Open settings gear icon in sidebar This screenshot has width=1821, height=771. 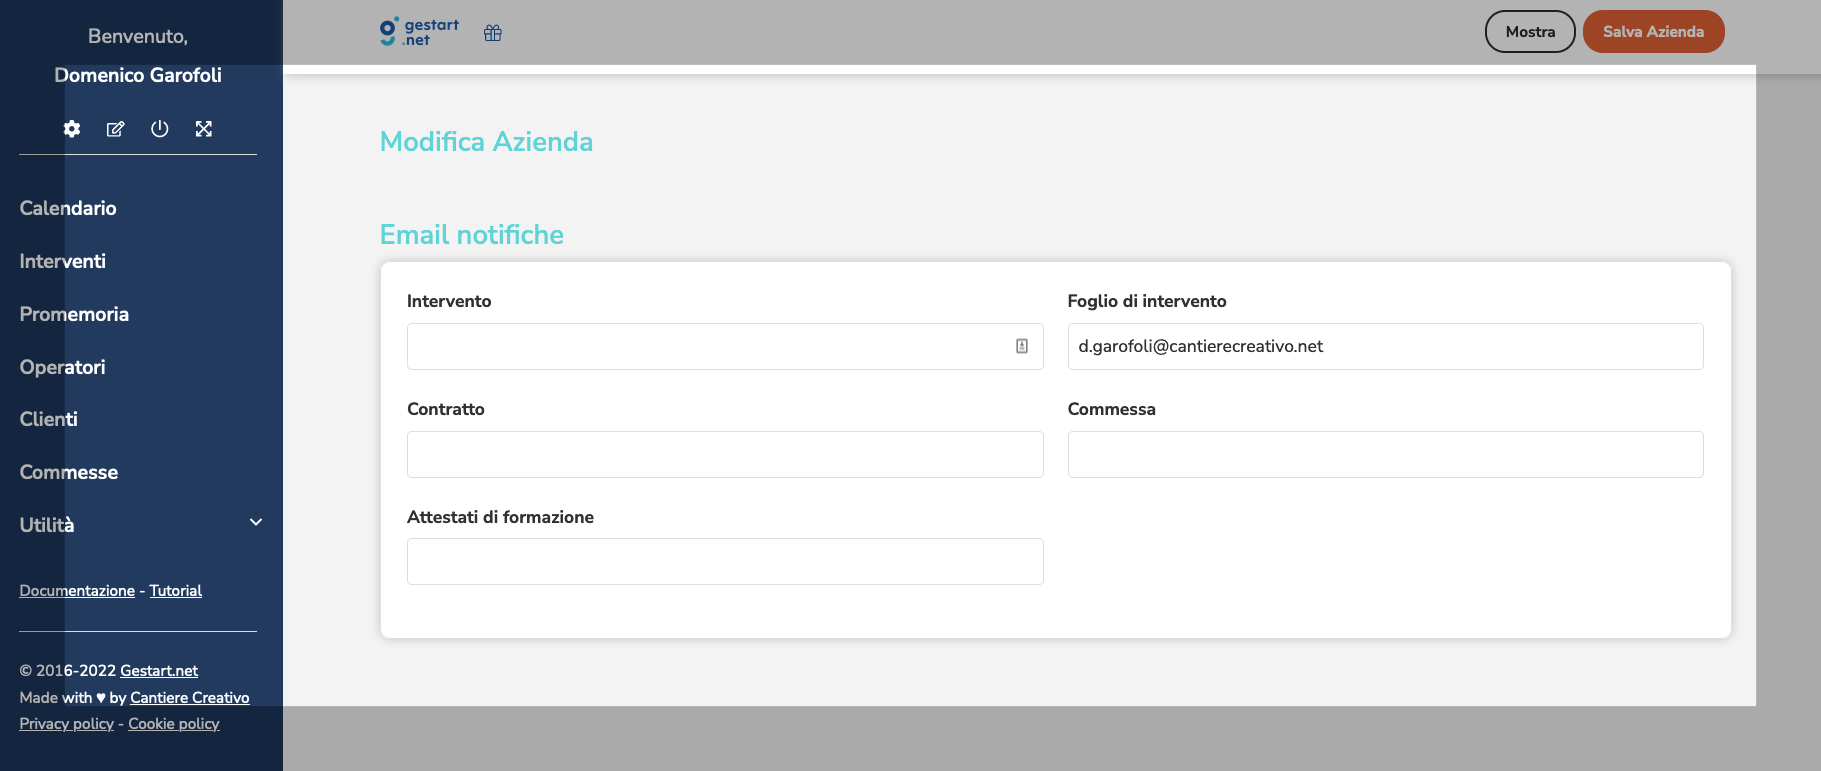point(72,129)
